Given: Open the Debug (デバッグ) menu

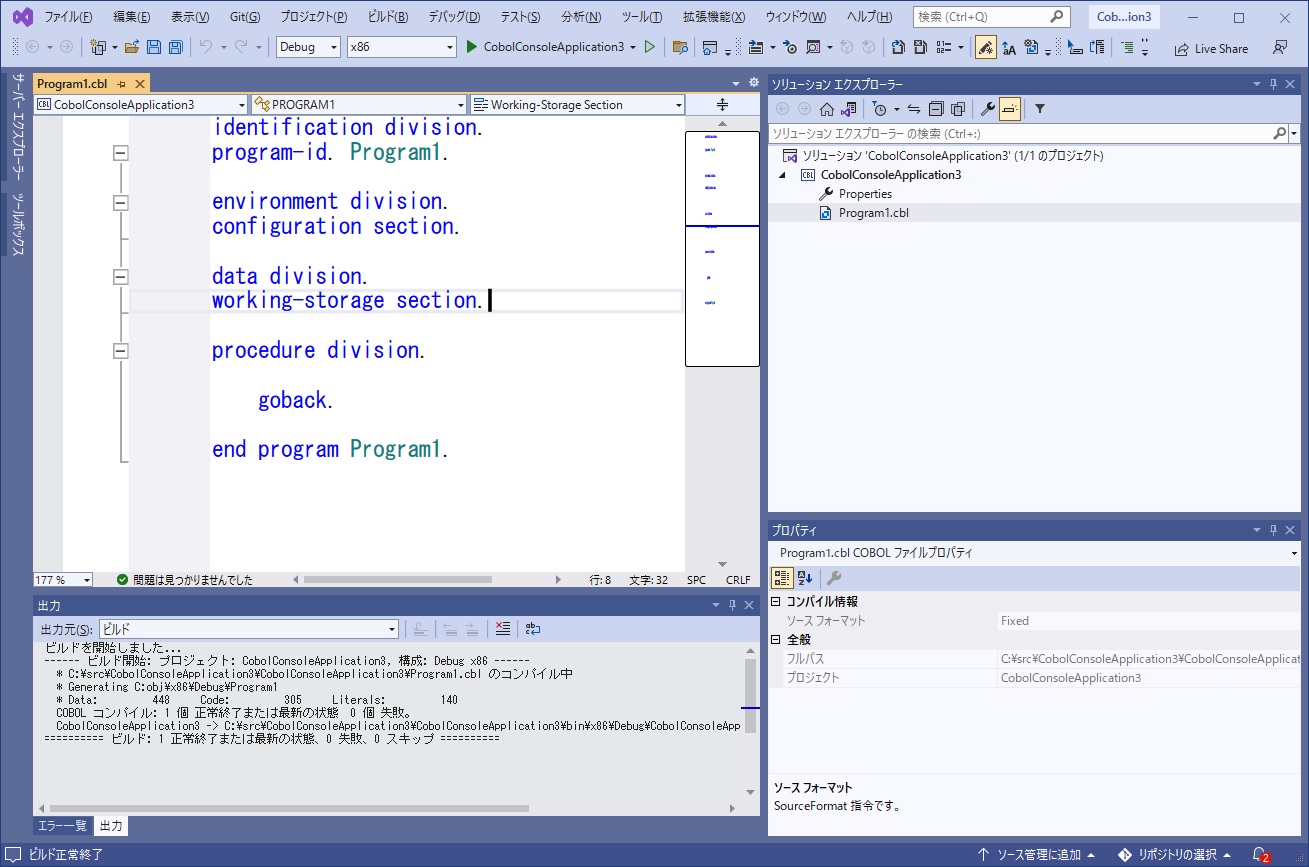Looking at the screenshot, I should [454, 17].
